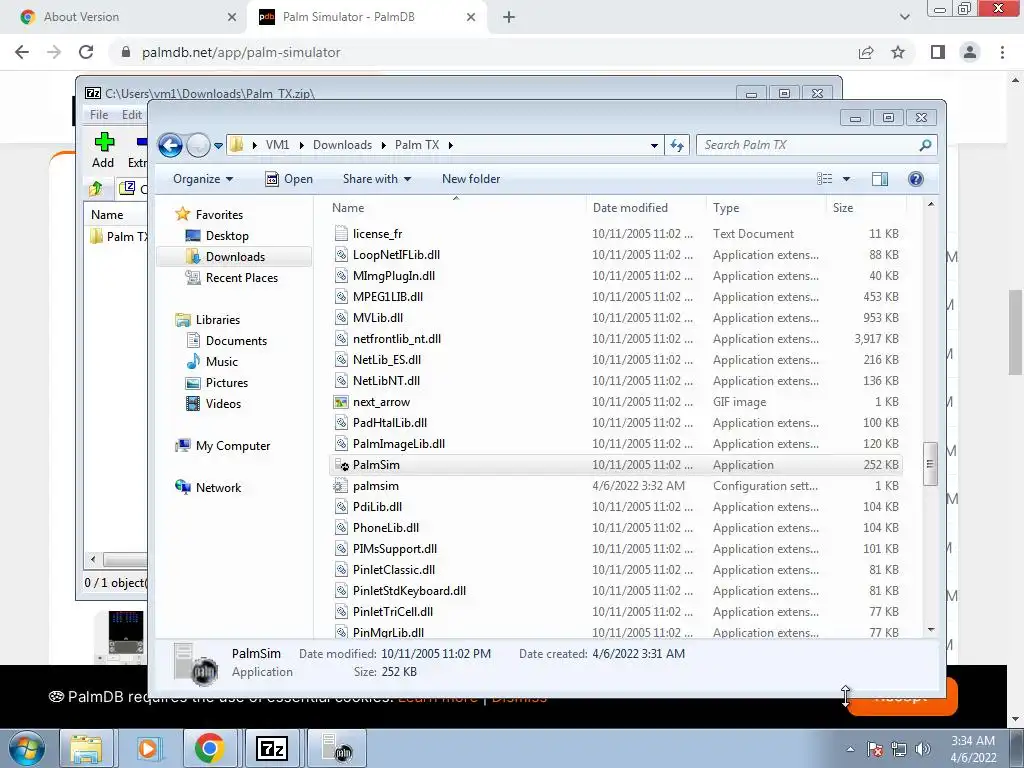Viewport: 1024px width, 768px height.
Task: Open Chrome tab search dropdown
Action: [x=904, y=17]
